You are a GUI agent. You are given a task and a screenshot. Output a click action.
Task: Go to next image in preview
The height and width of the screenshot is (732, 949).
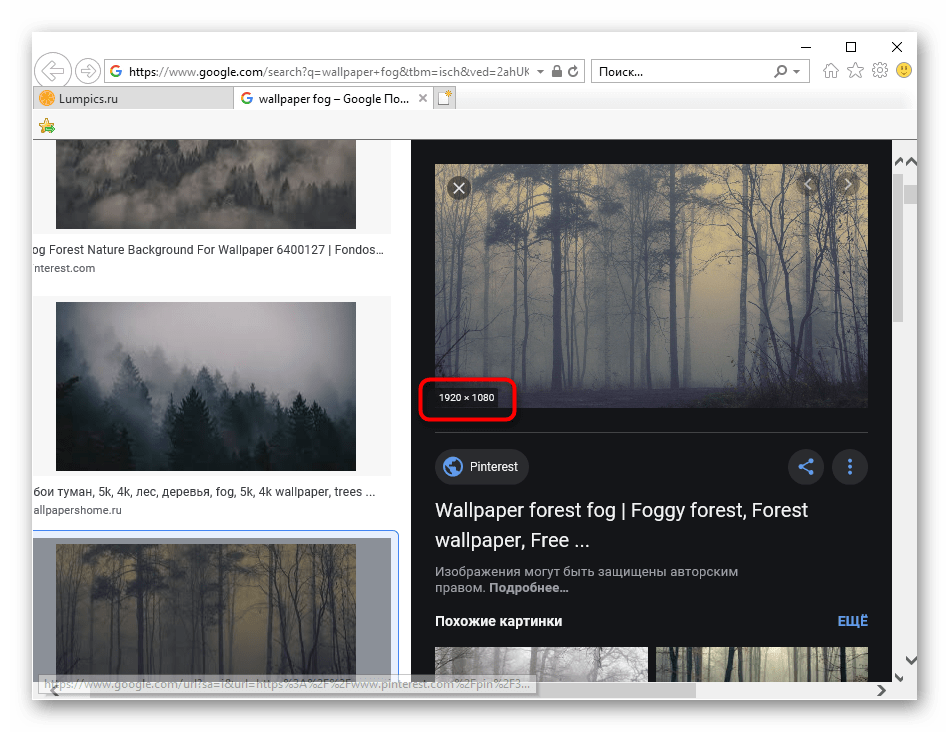click(848, 184)
